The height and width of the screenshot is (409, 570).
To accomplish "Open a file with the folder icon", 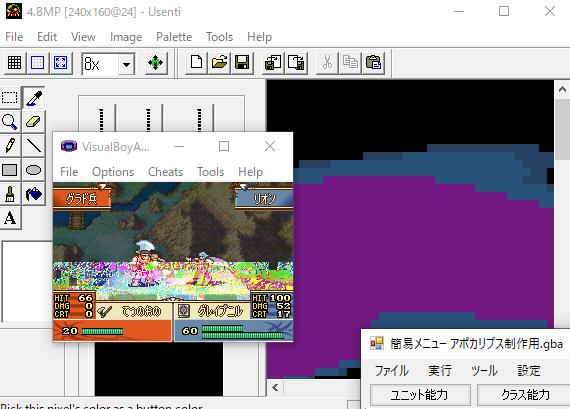I will click(219, 63).
